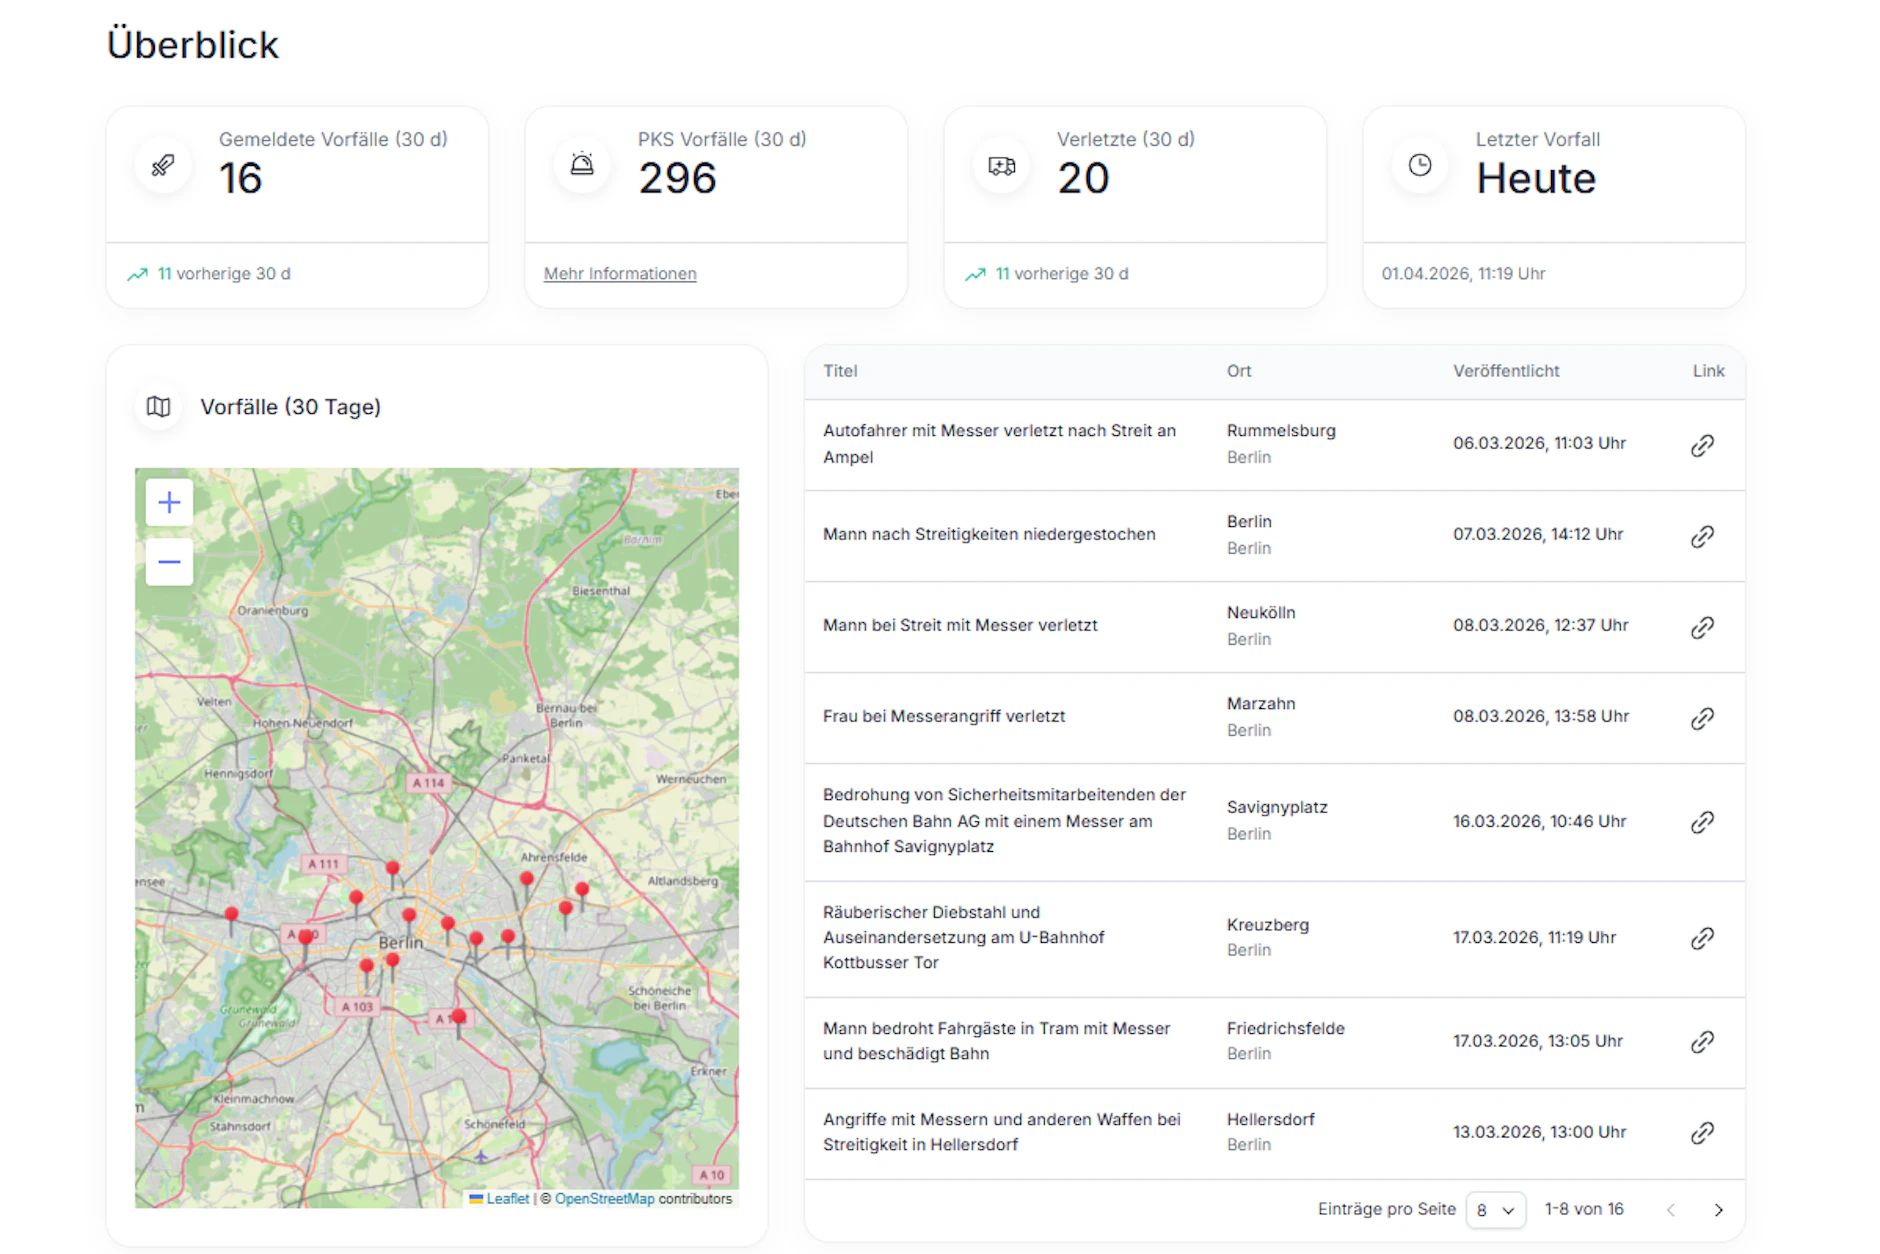This screenshot has height=1254, width=1880.
Task: Zoom out on the Berlin map
Action: 168,561
